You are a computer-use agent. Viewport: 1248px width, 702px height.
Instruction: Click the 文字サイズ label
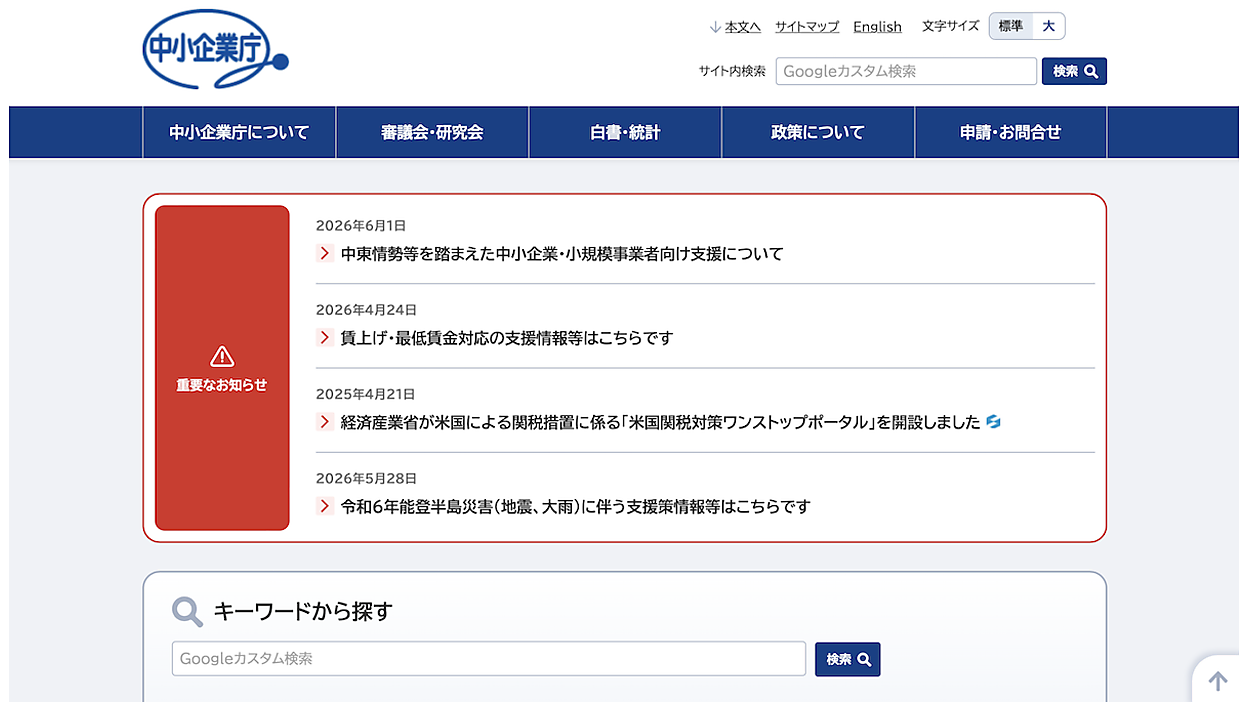coord(951,26)
